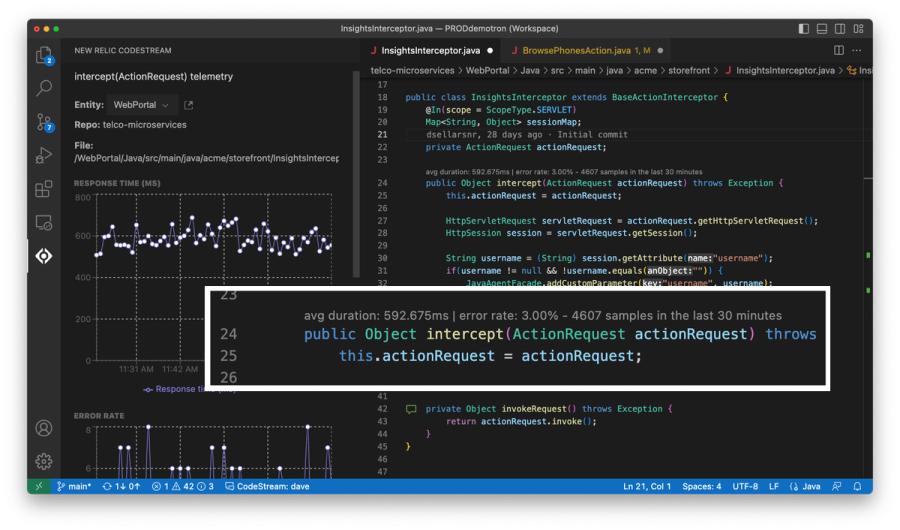The image size is (900, 530).
Task: Click the sidebar panel vertical scrollbar
Action: pos(356,175)
